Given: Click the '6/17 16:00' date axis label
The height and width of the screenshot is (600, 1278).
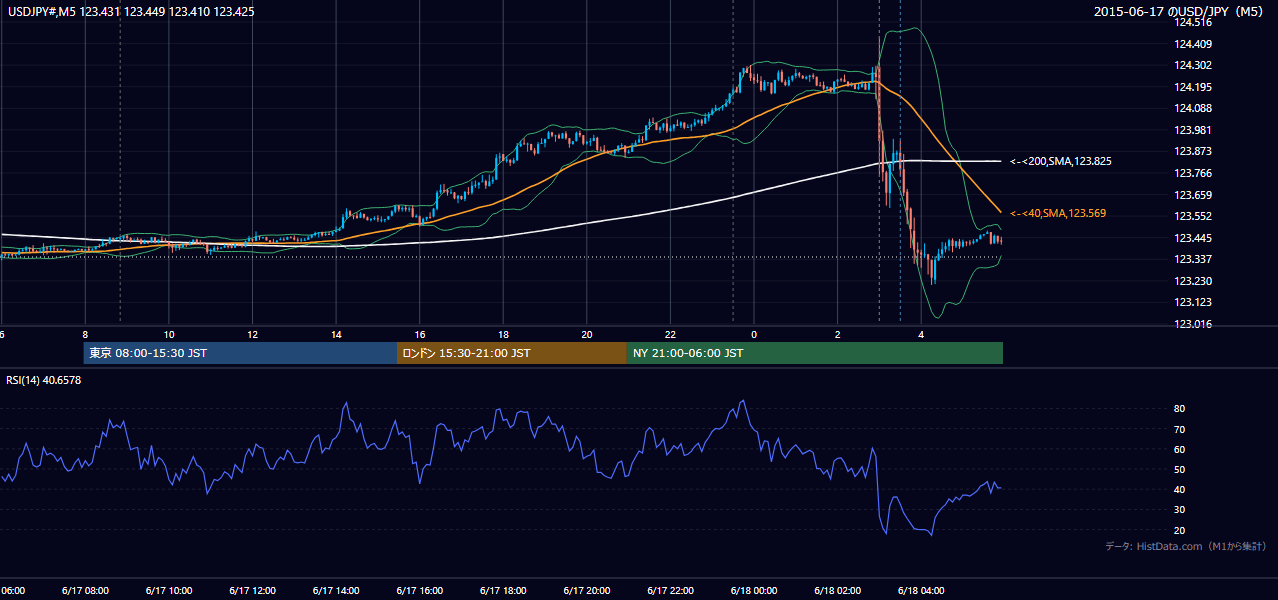Looking at the screenshot, I should (420, 590).
